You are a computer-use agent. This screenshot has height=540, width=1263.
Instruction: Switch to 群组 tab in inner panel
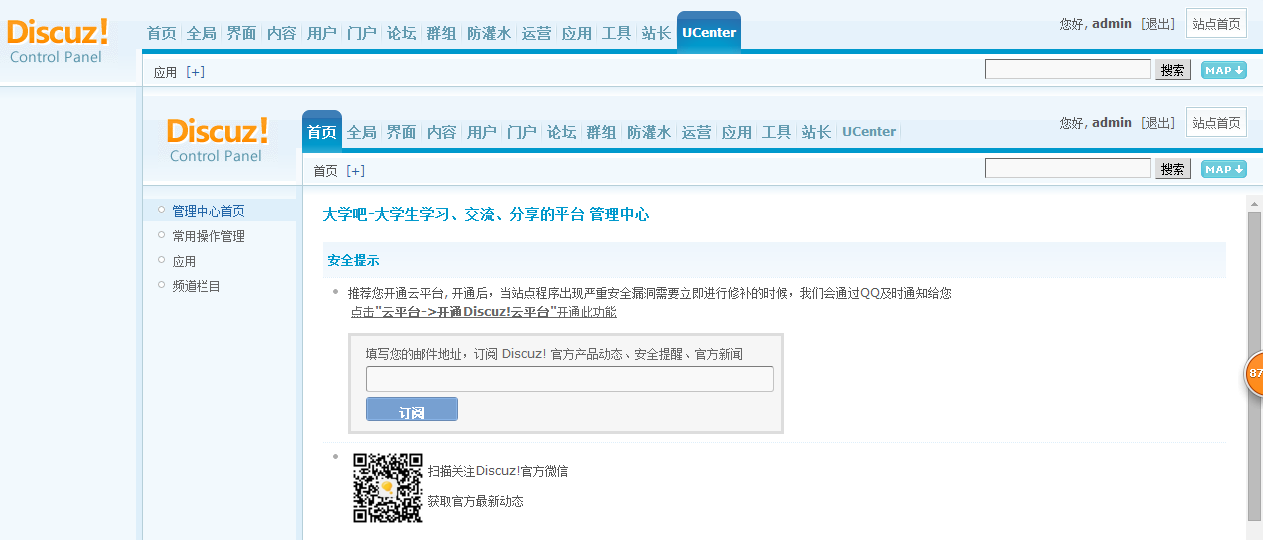click(601, 132)
